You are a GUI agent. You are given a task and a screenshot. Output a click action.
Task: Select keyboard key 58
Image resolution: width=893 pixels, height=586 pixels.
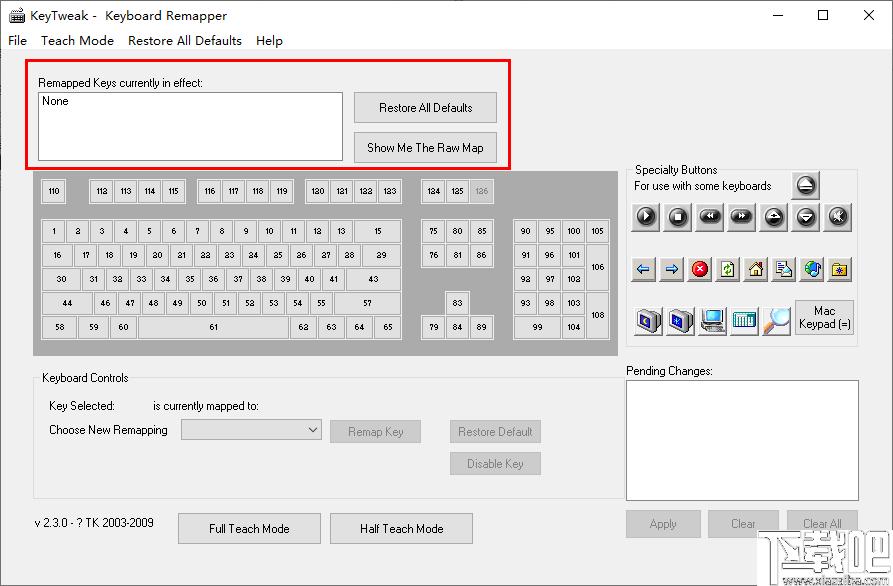(59, 327)
